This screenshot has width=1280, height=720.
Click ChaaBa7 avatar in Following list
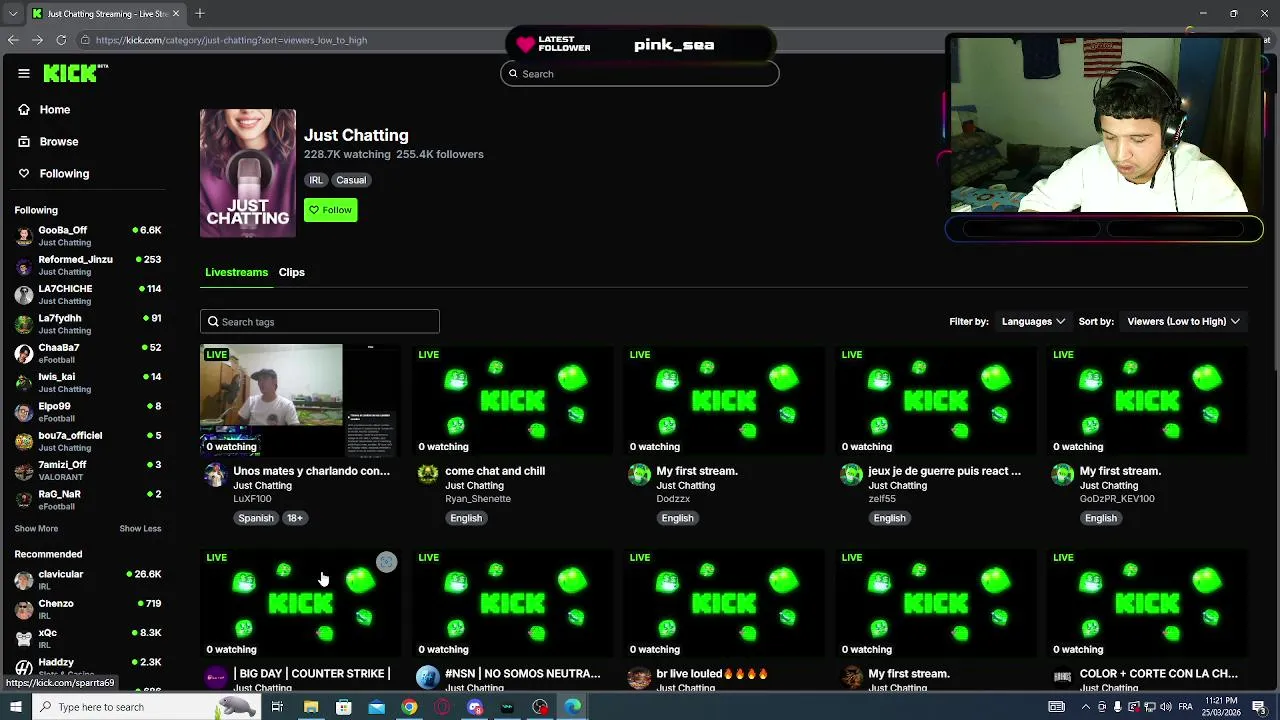pyautogui.click(x=24, y=353)
